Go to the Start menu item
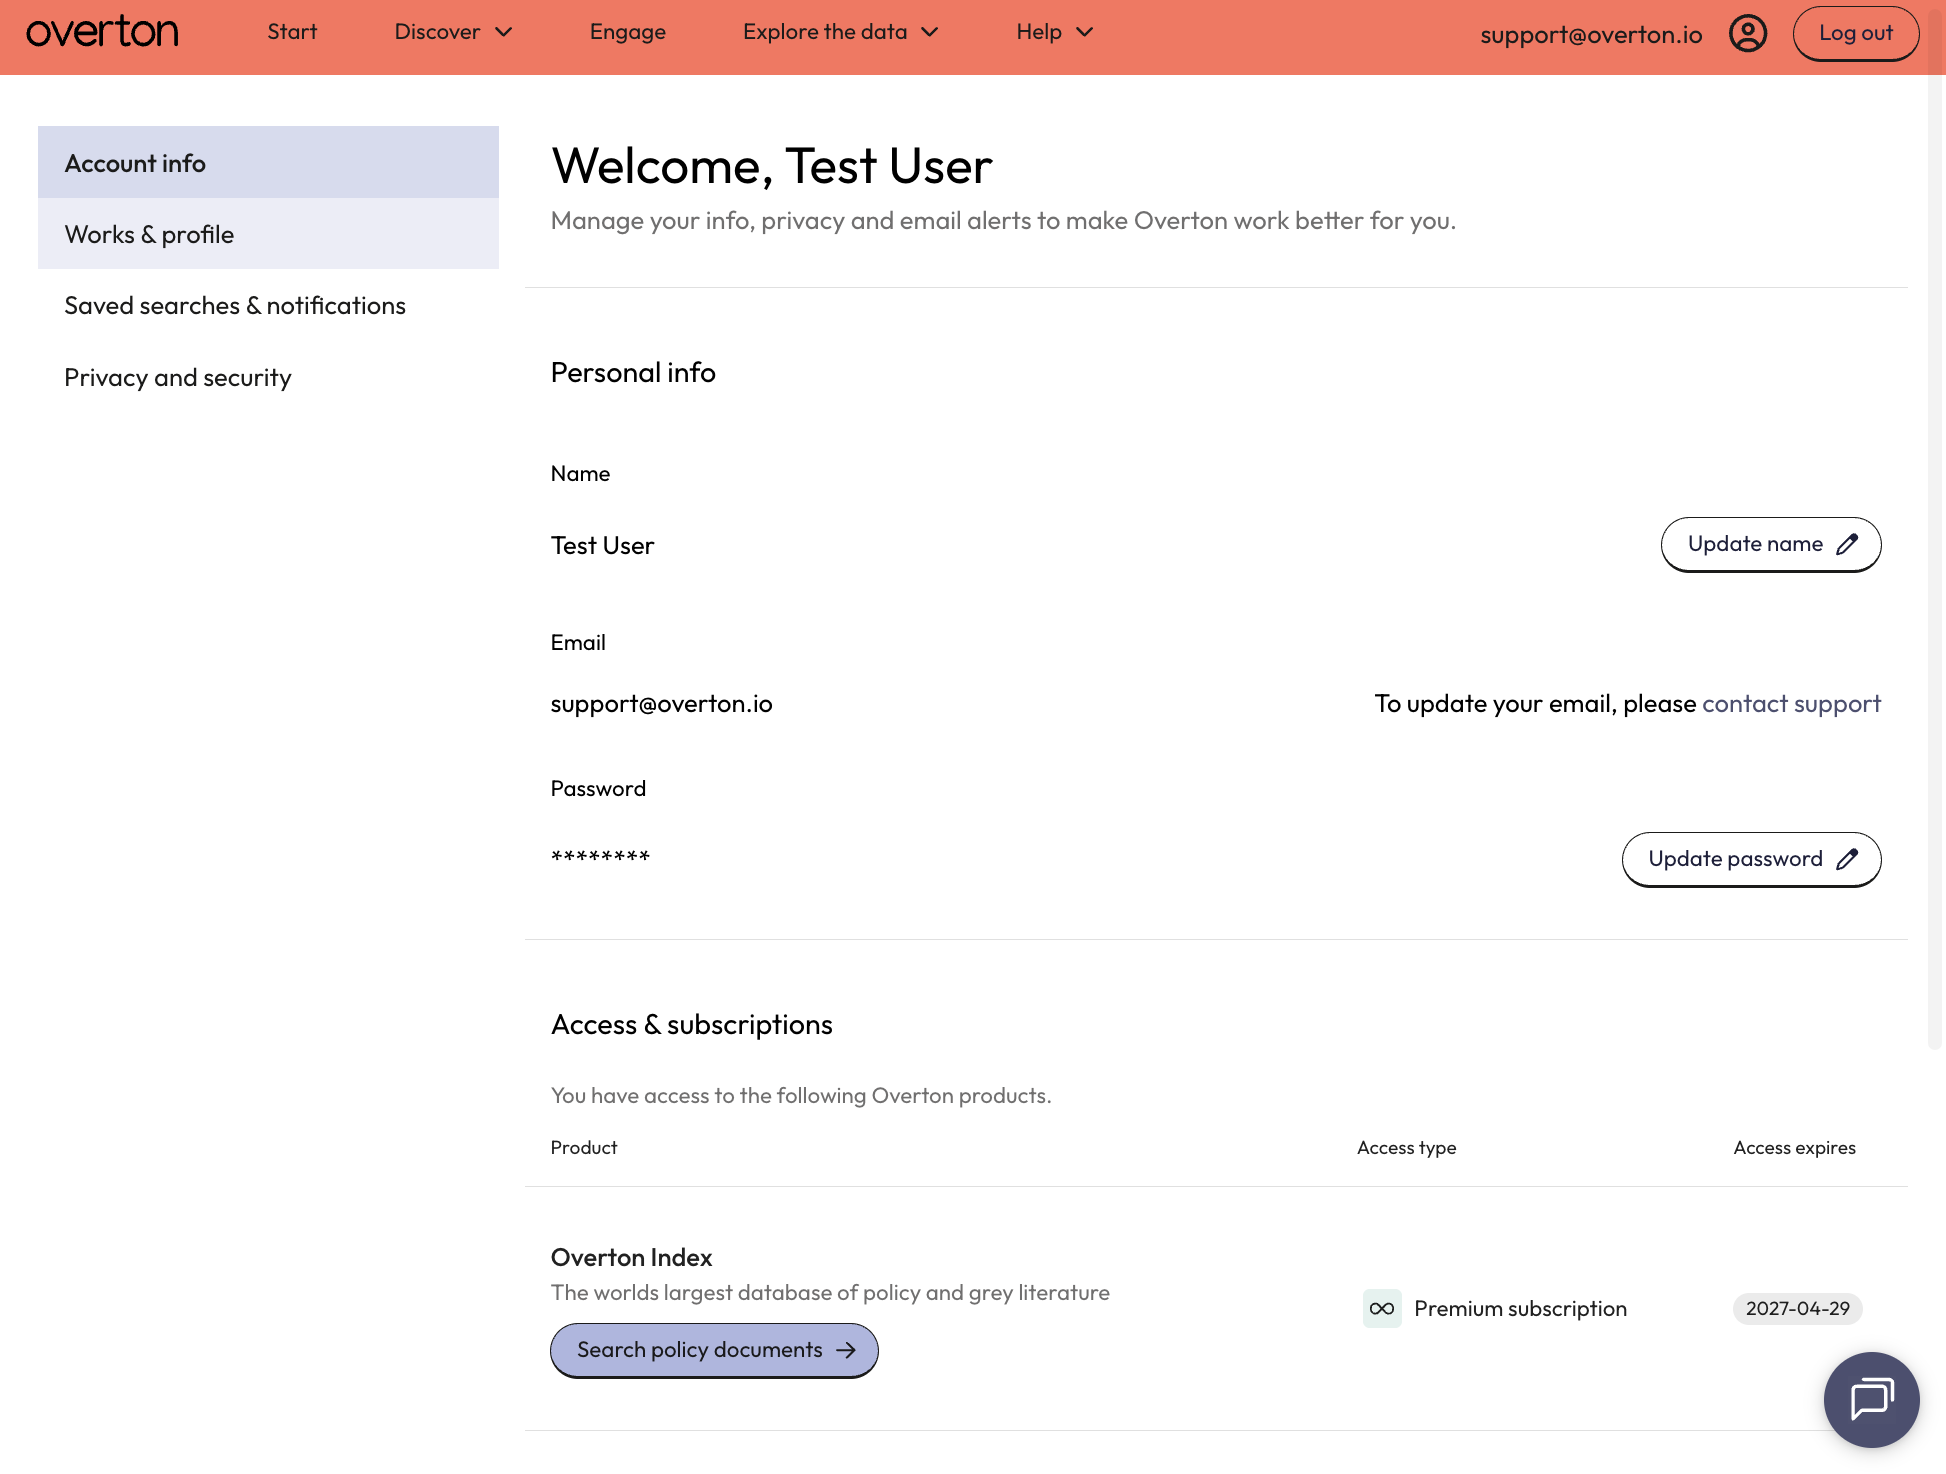 point(292,32)
